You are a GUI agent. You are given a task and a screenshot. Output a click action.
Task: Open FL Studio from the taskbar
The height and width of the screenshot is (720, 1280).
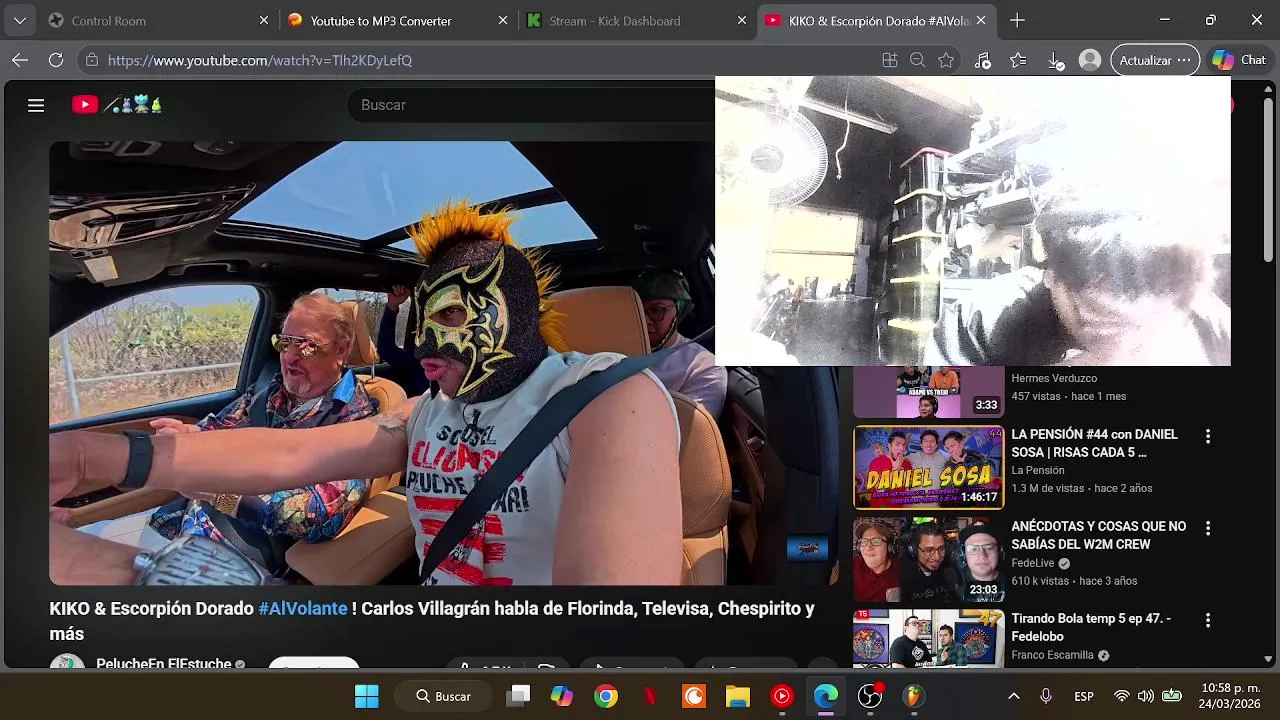(914, 696)
